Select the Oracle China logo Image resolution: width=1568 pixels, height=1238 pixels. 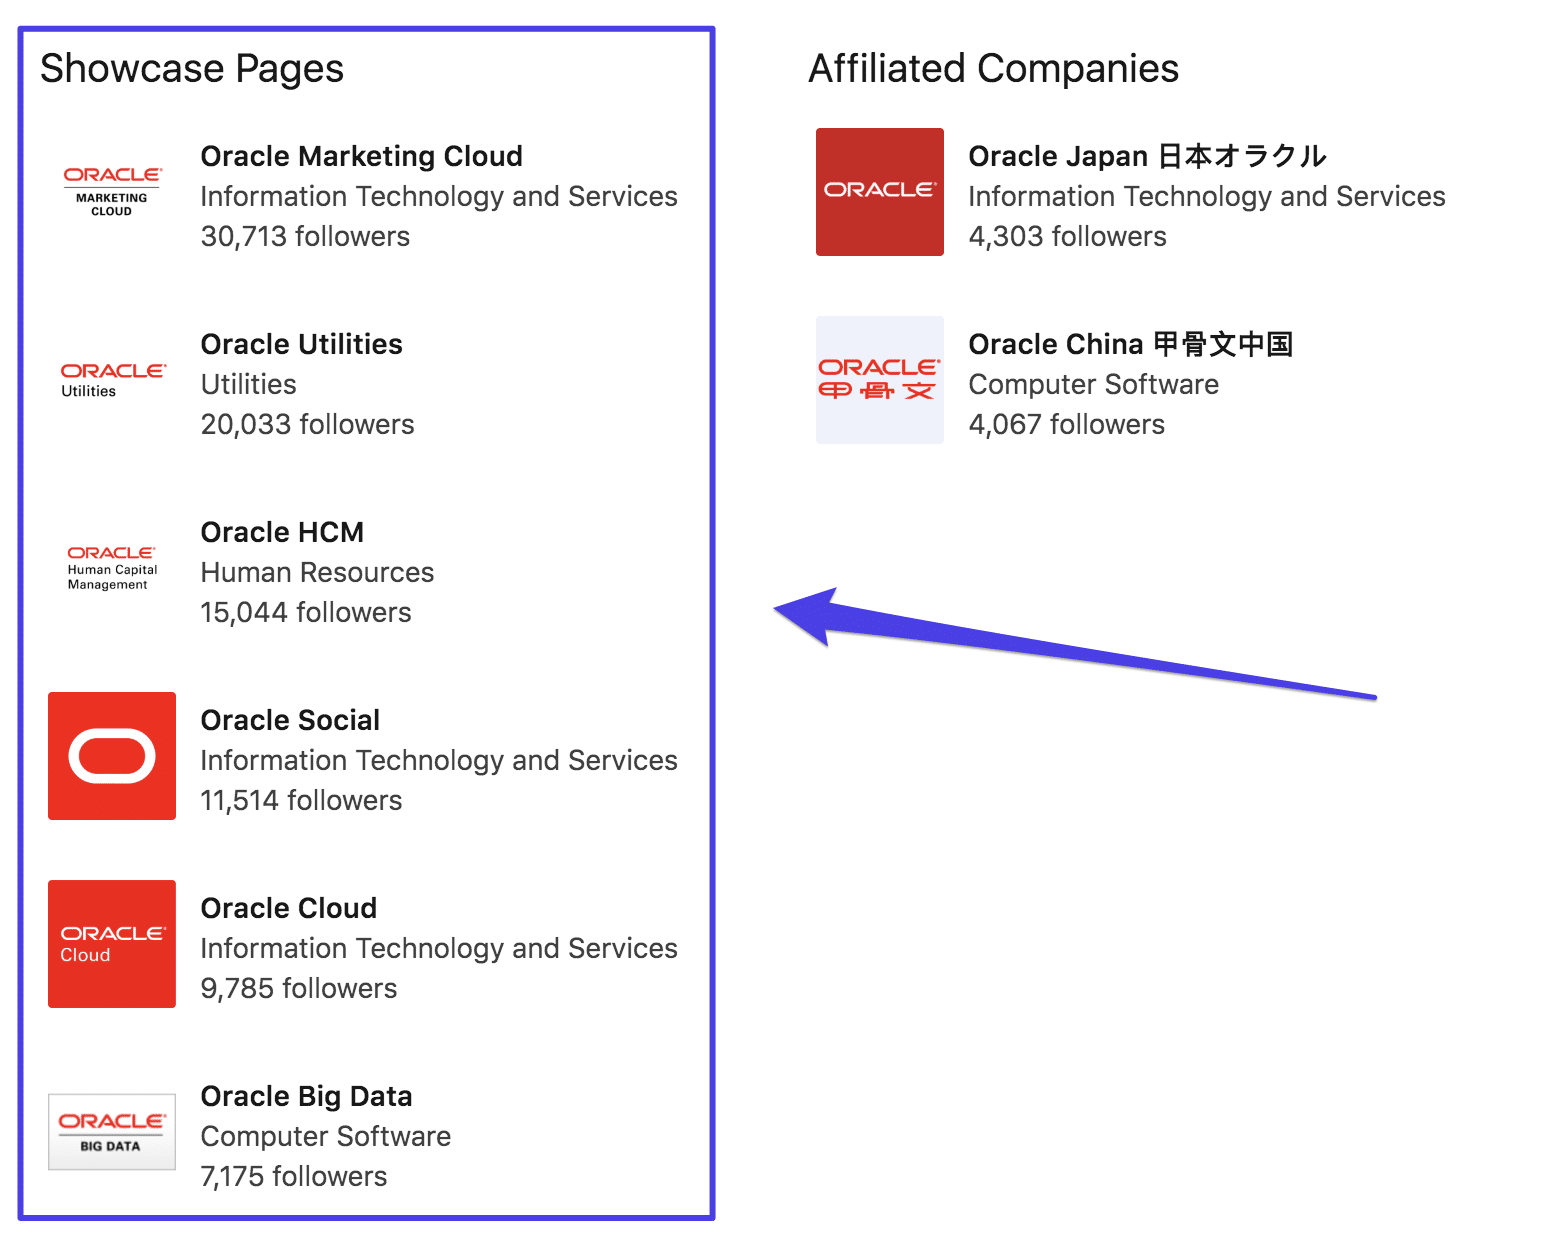tap(879, 380)
